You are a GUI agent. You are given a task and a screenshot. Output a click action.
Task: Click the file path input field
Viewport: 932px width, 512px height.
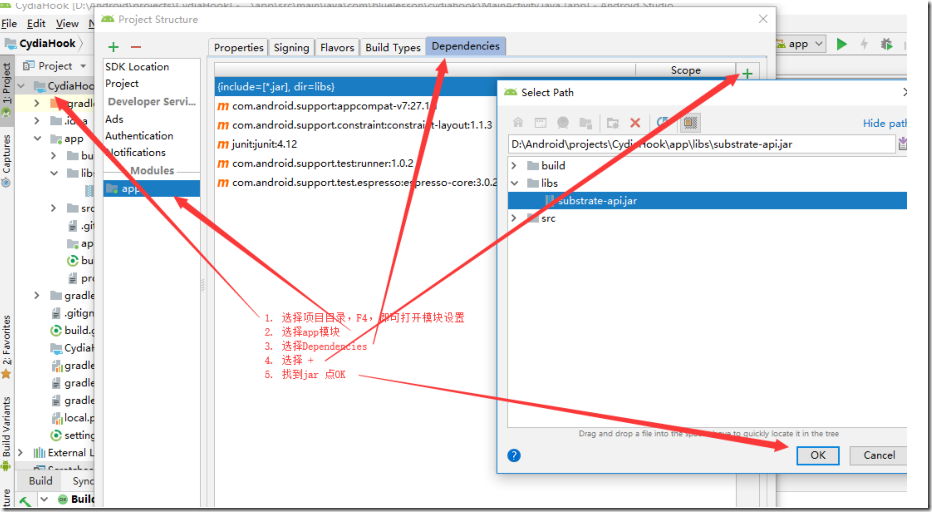702,144
